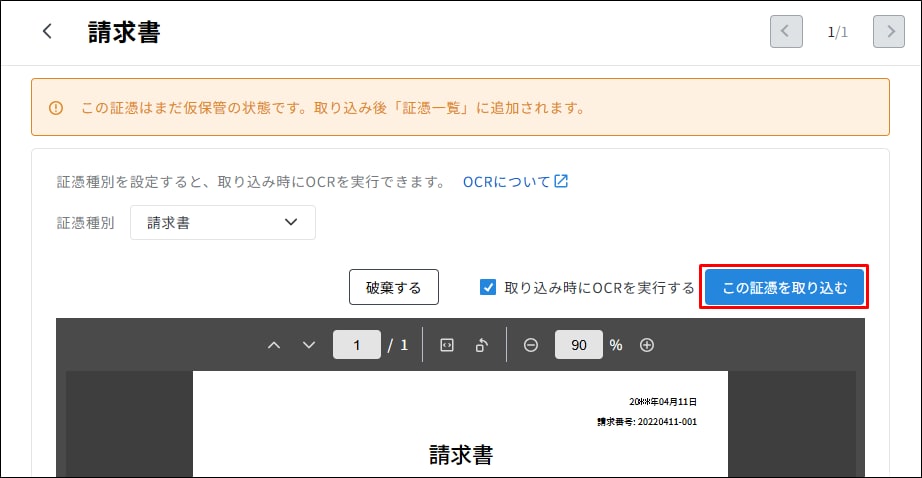Go back using the header back arrow
The image size is (922, 478).
click(x=48, y=31)
